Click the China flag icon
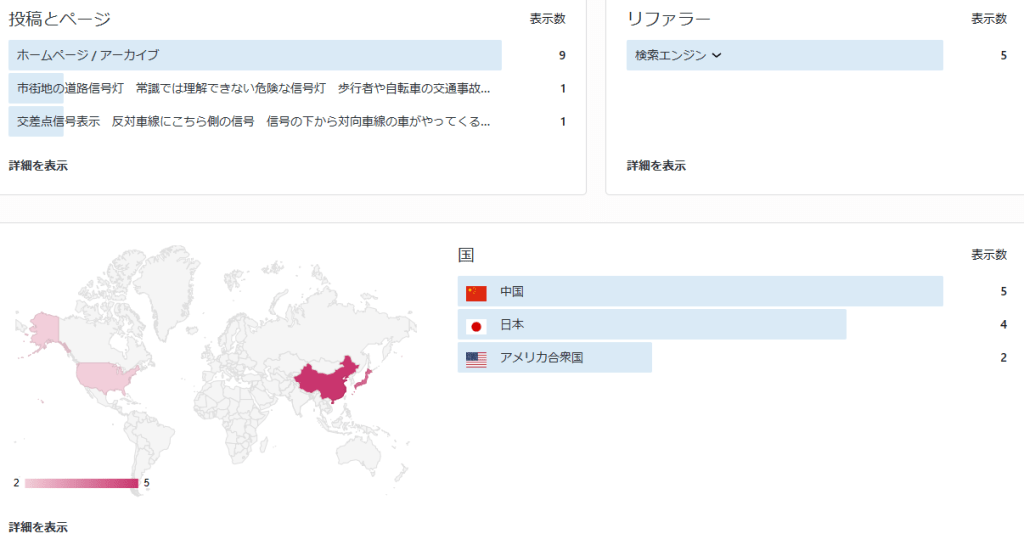The height and width of the screenshot is (556, 1024). coord(476,292)
